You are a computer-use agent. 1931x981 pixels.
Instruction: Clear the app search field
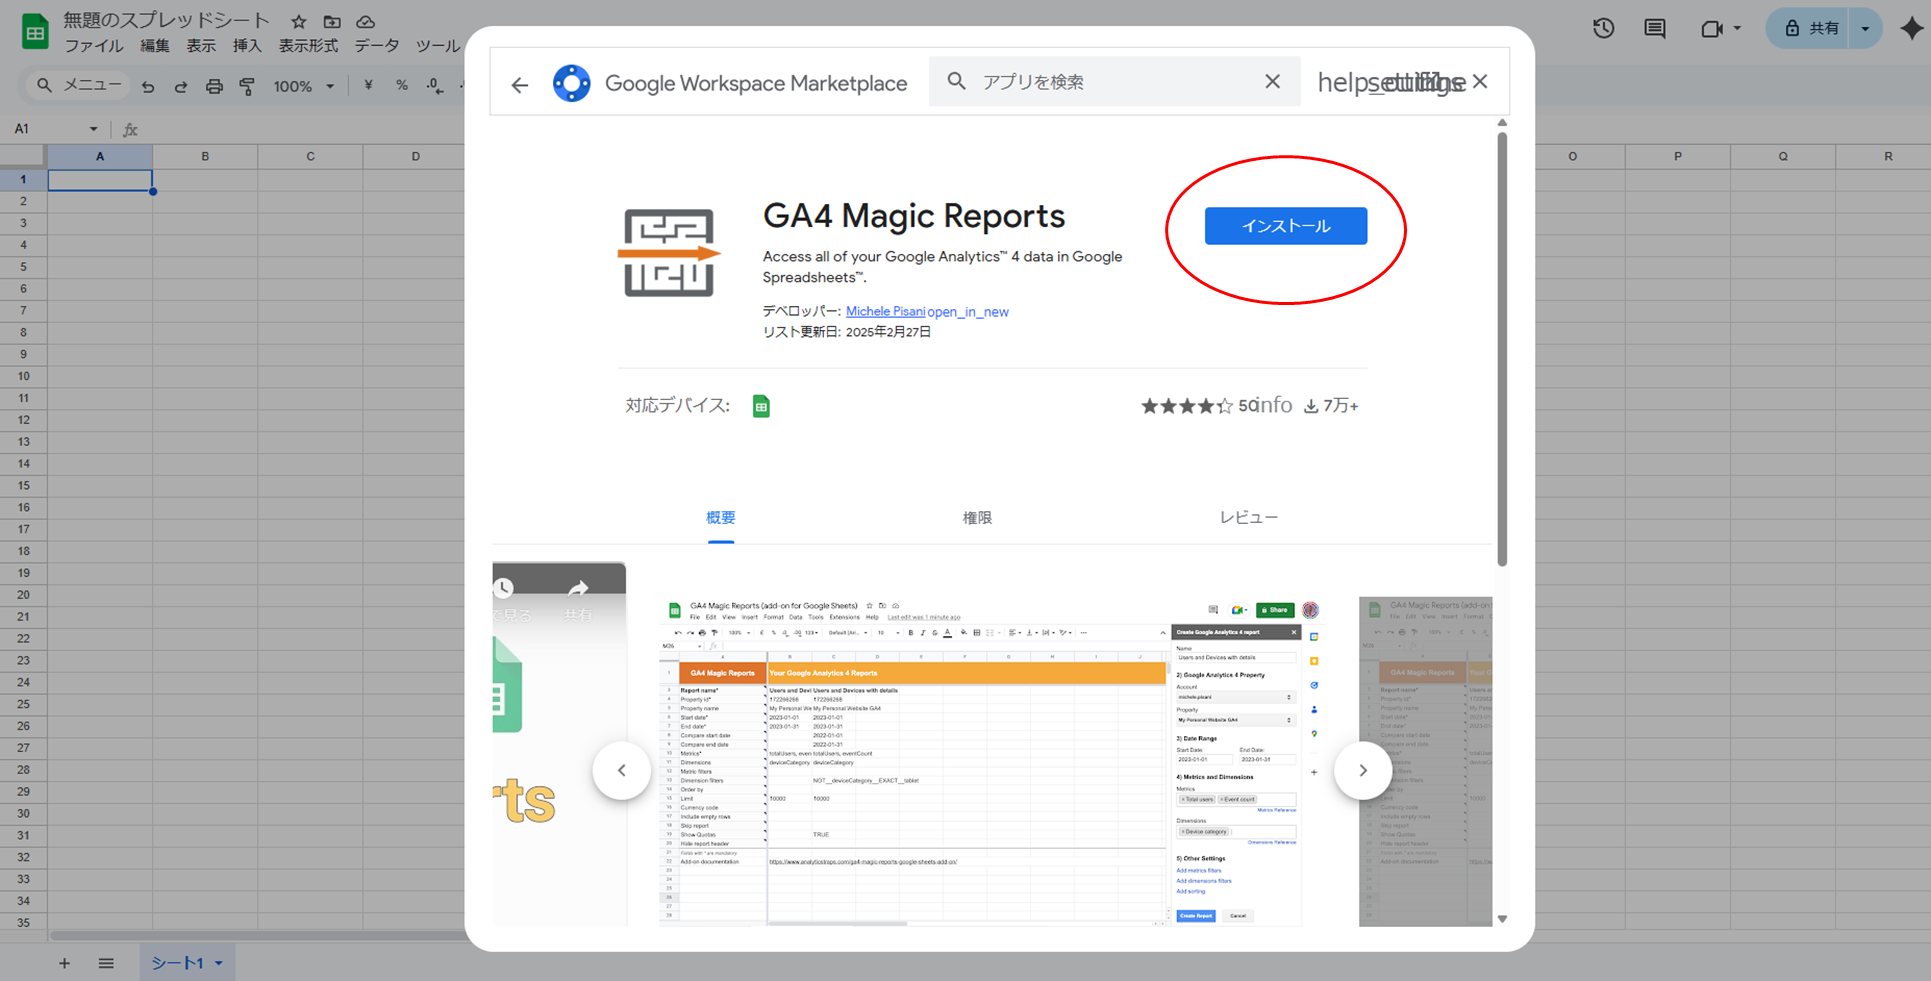[1272, 82]
